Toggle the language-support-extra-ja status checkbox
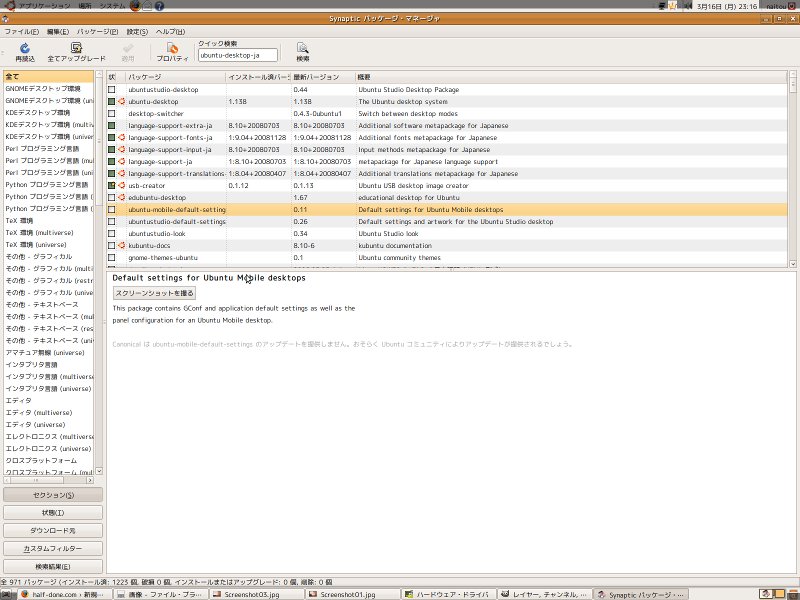 click(112, 126)
